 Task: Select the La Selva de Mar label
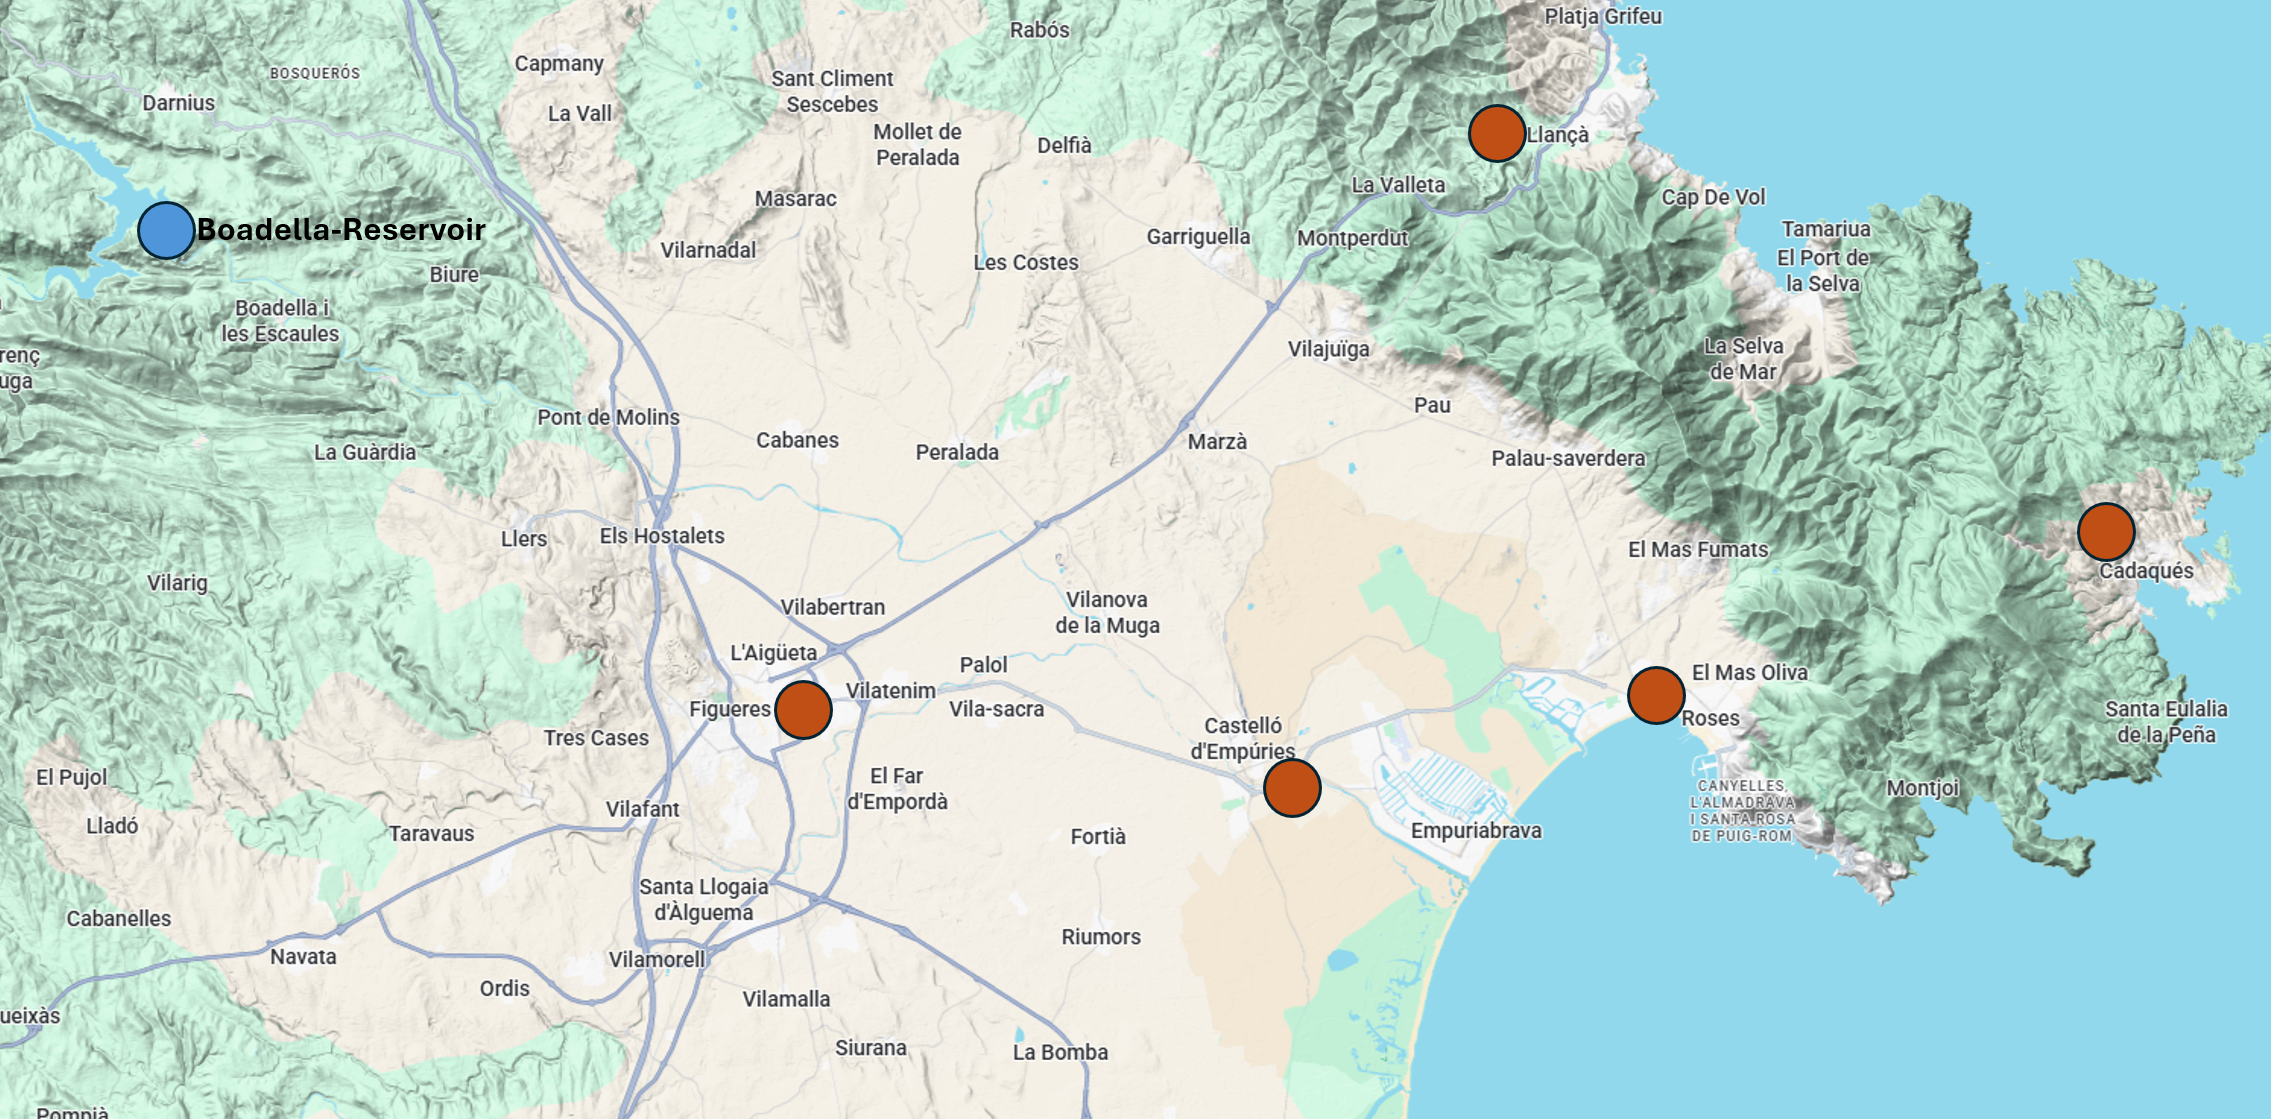click(1743, 358)
